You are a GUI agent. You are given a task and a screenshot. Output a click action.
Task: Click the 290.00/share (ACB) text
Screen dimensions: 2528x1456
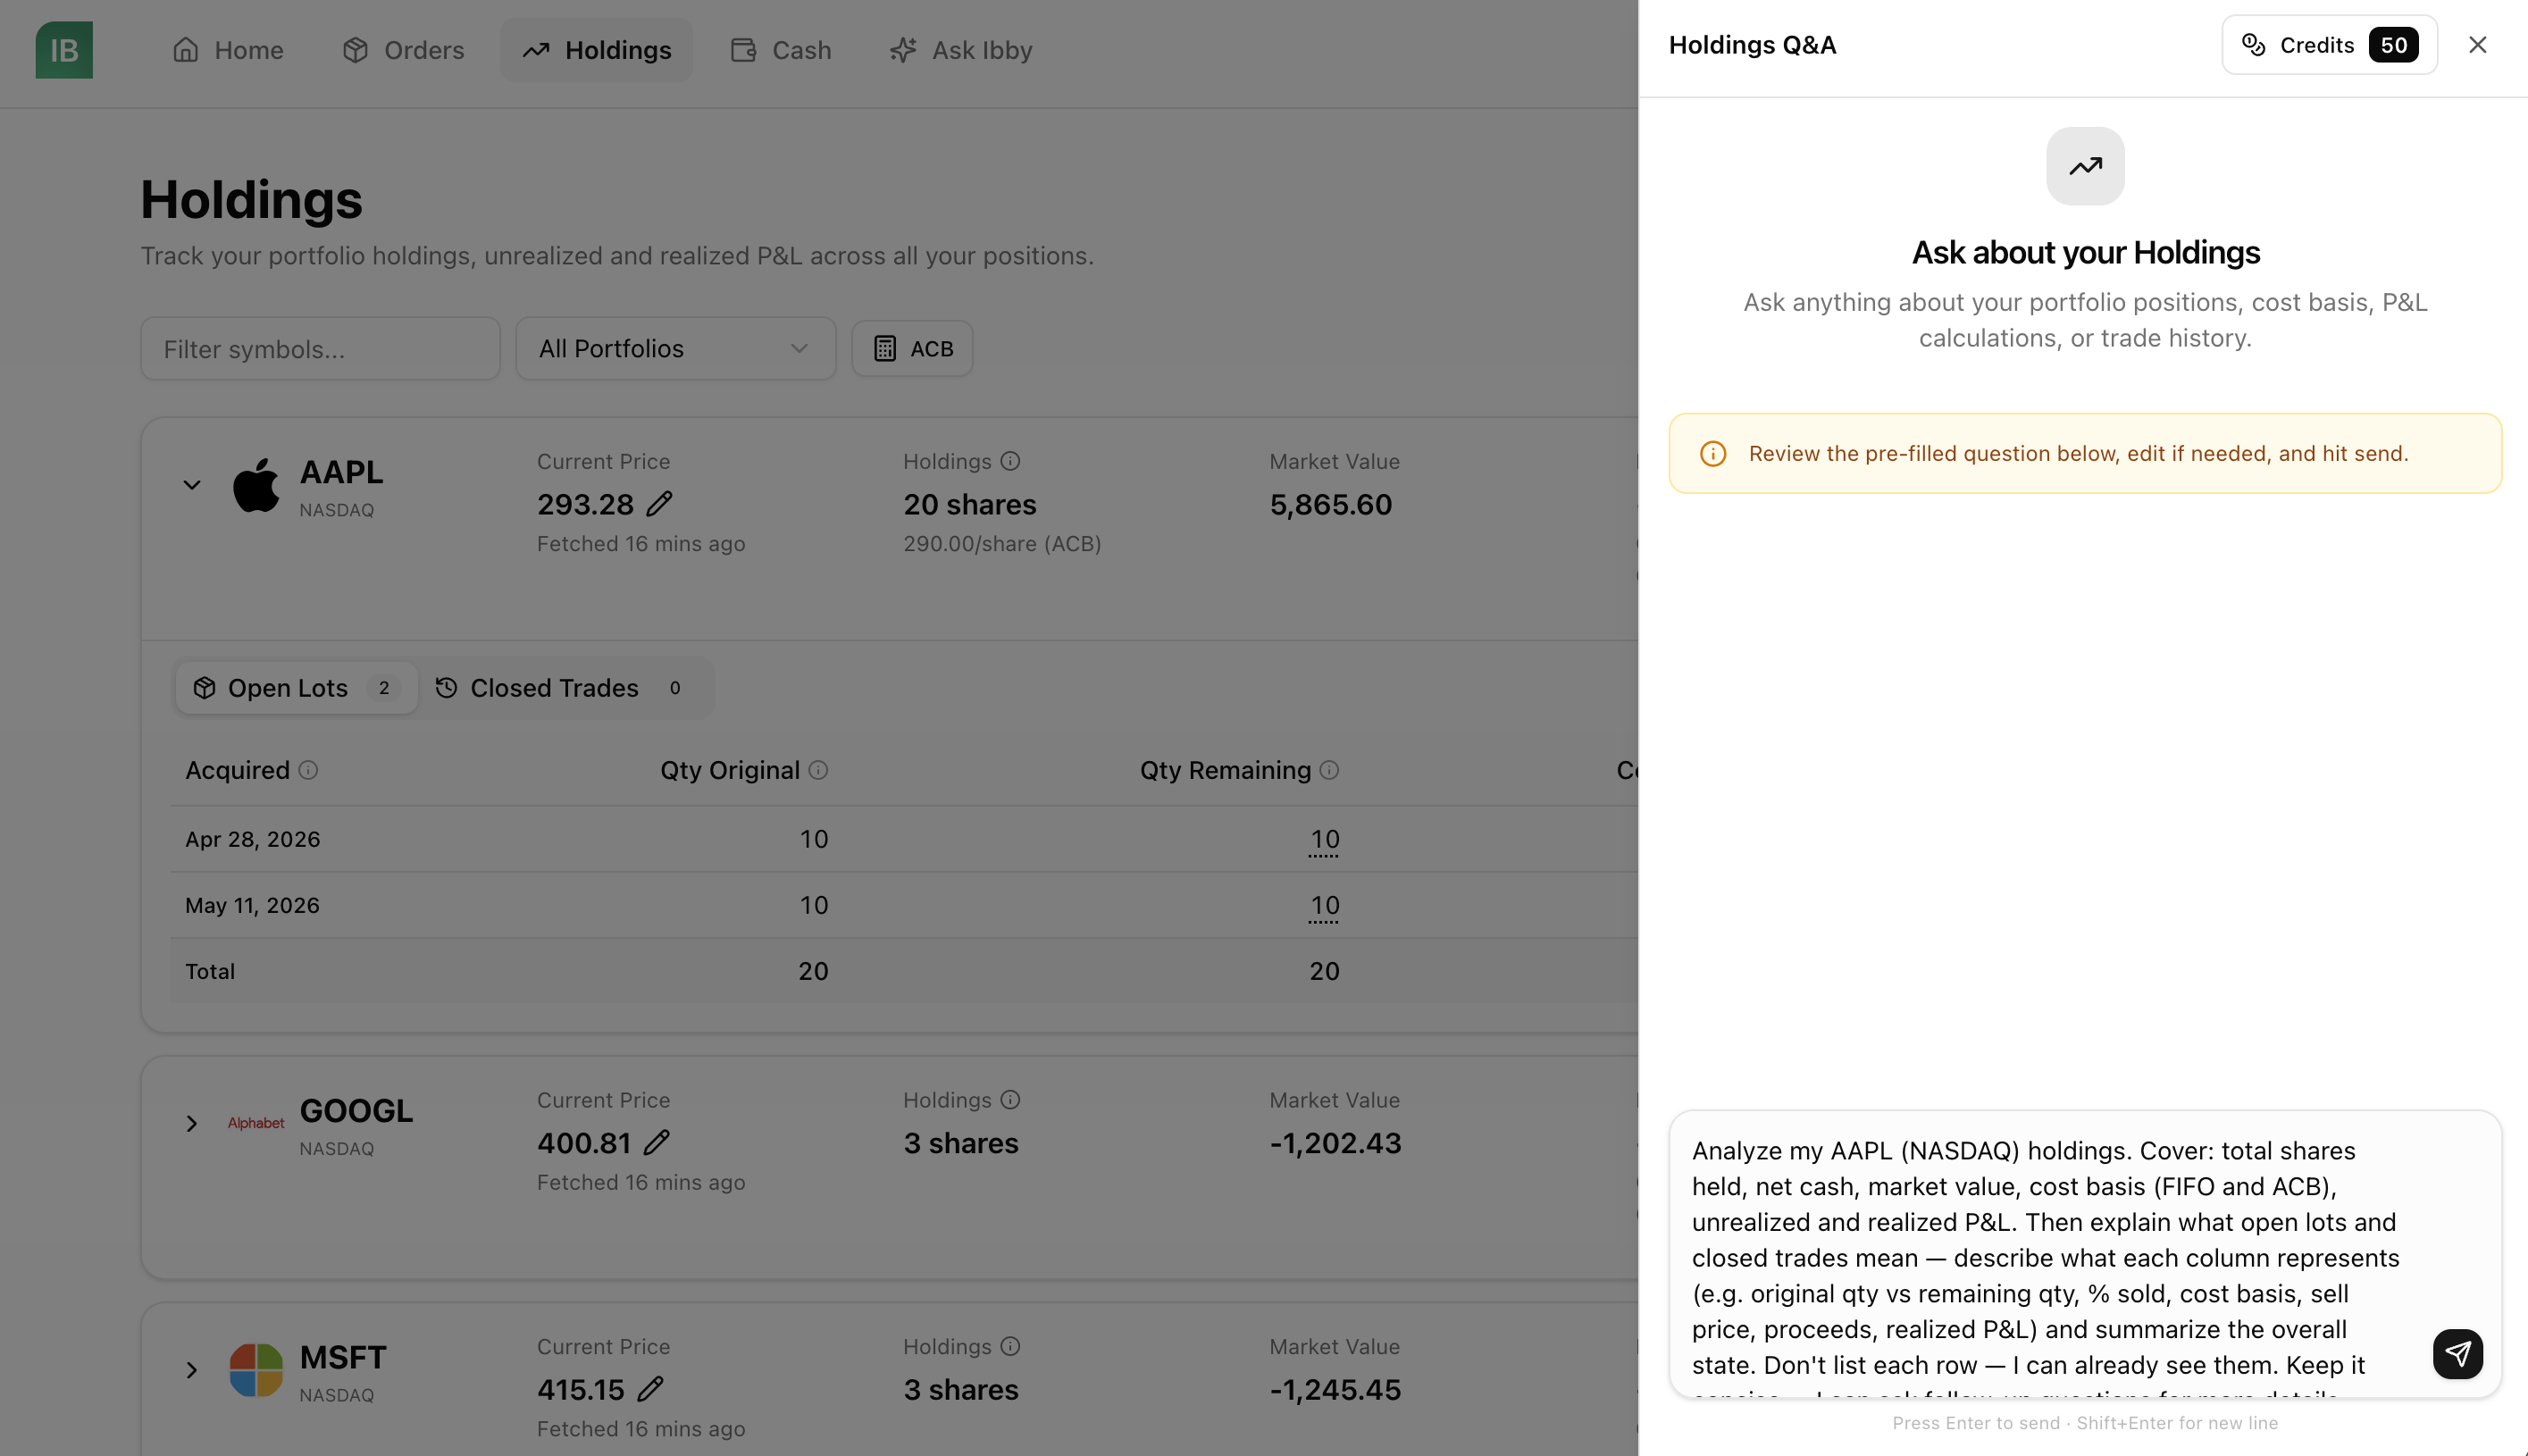(x=1002, y=544)
